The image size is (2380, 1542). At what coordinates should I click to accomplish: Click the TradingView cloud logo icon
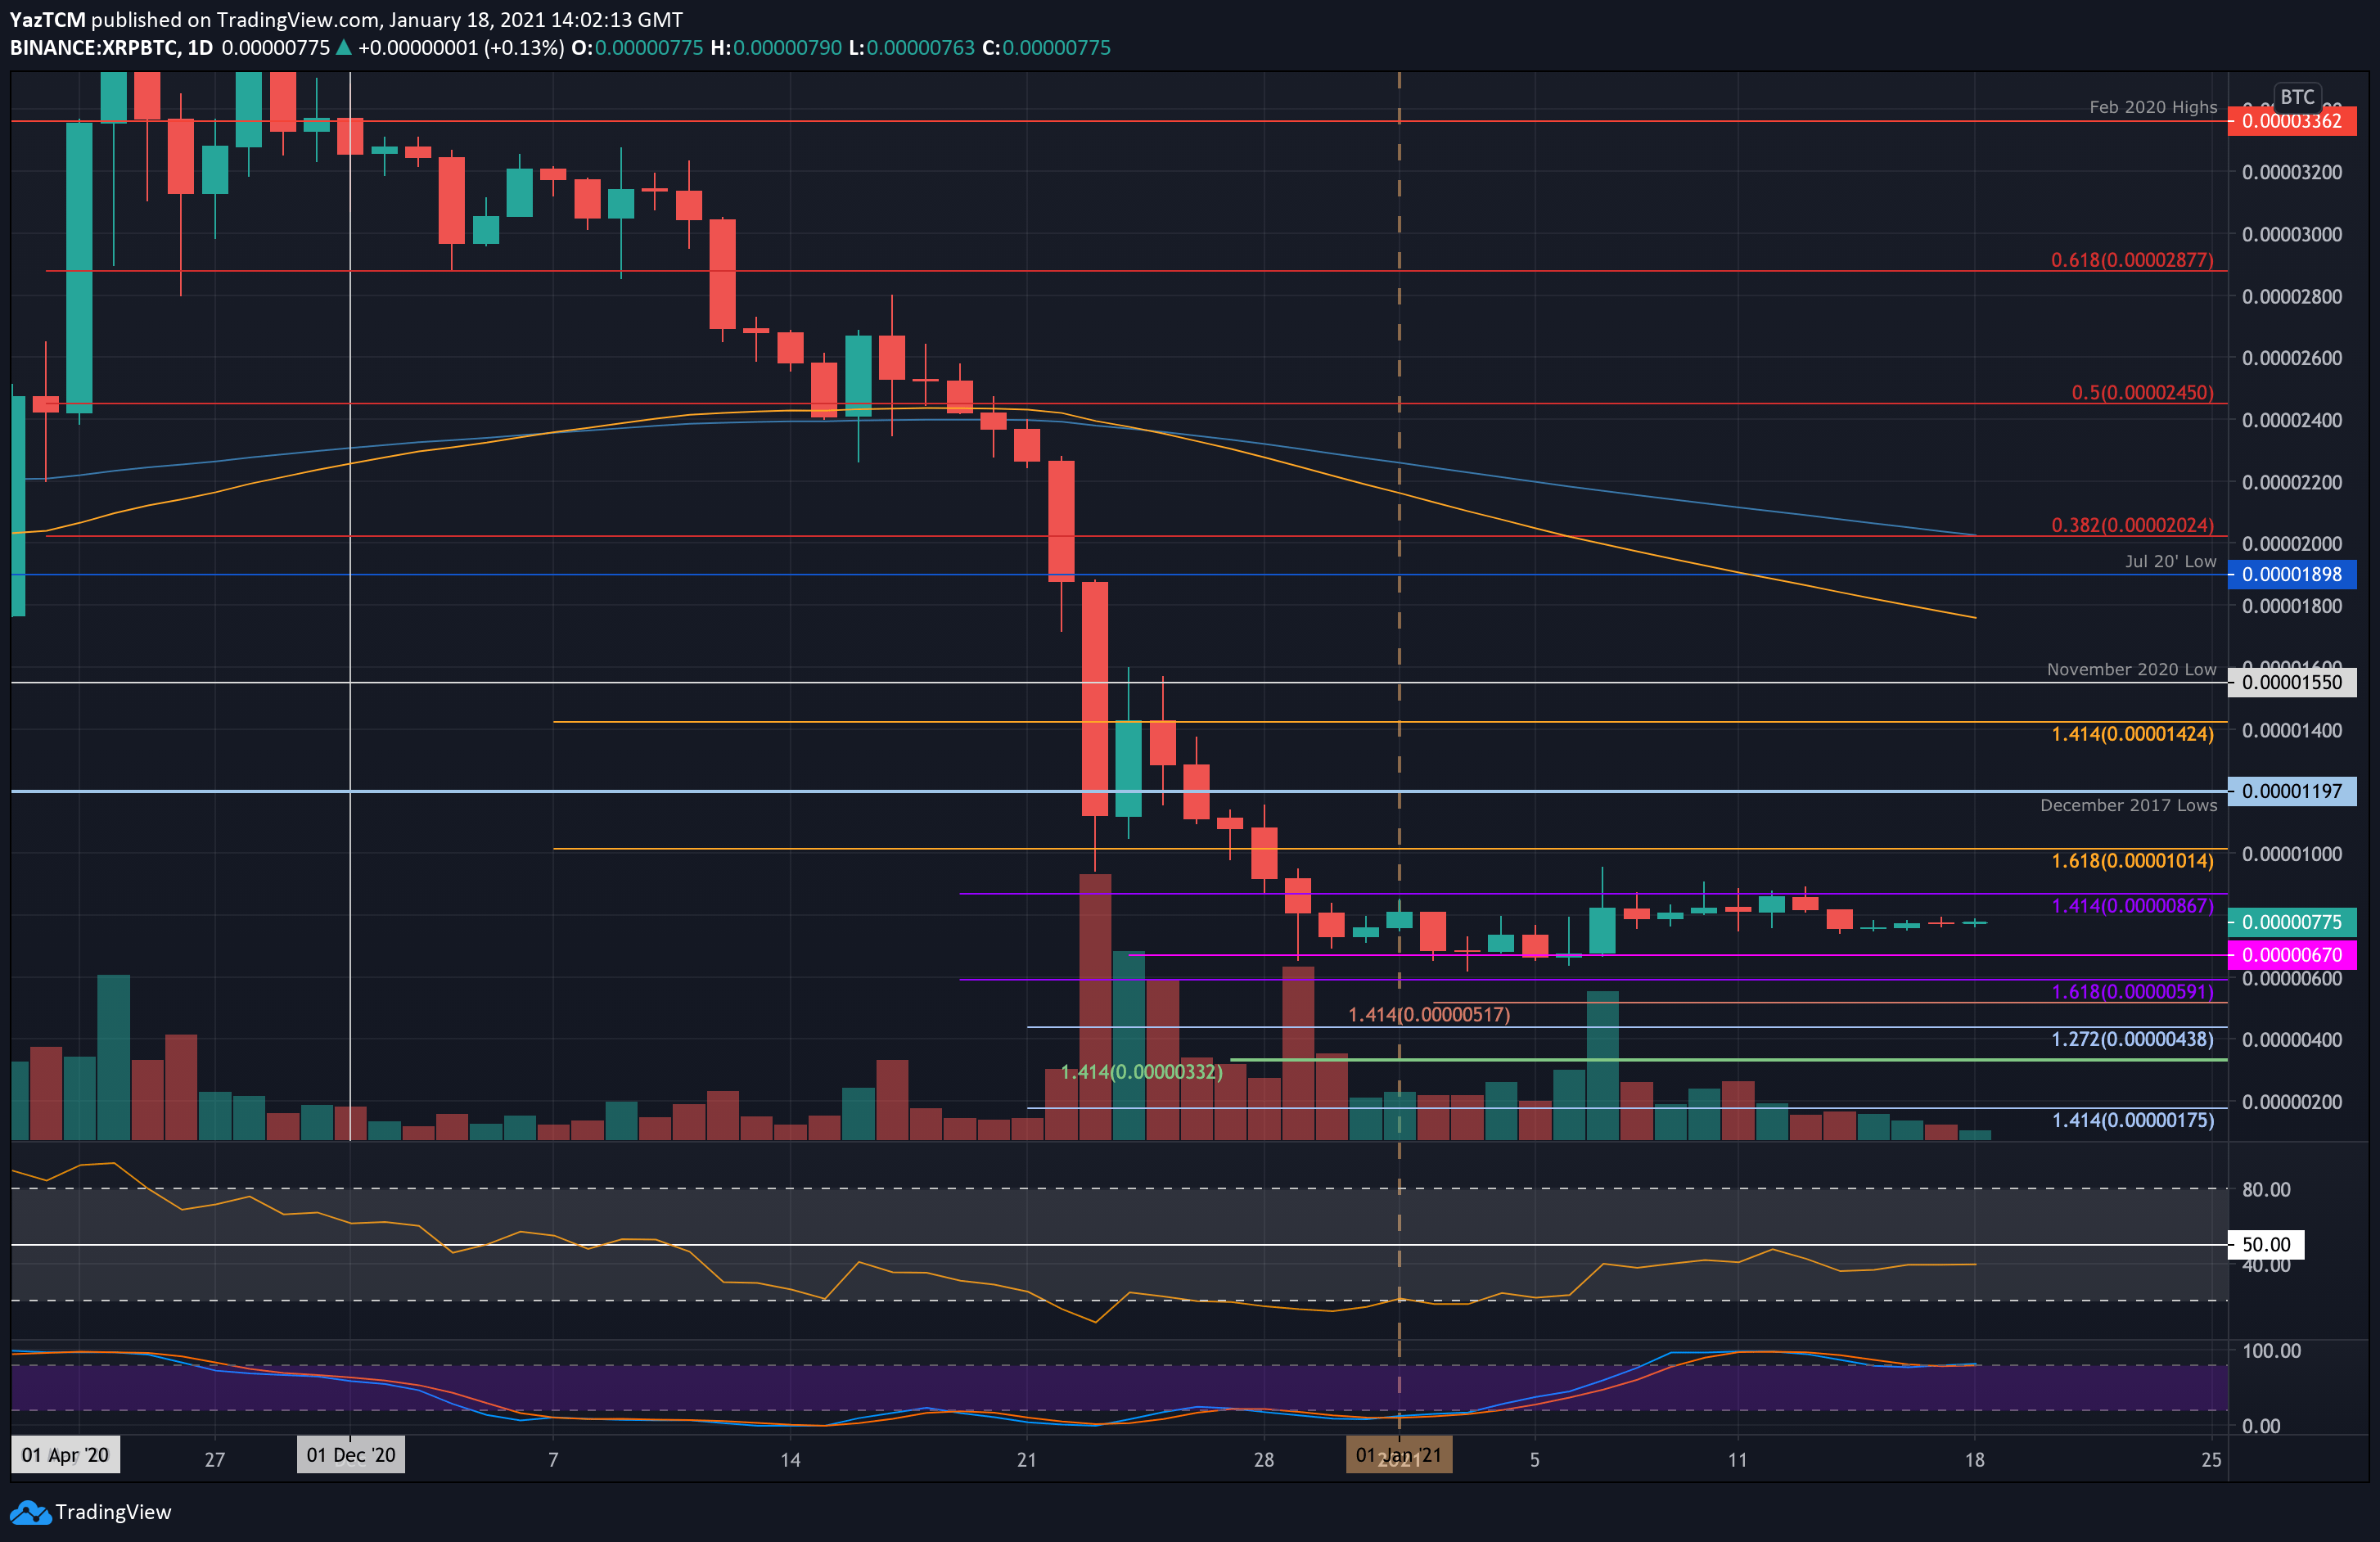coord(30,1512)
